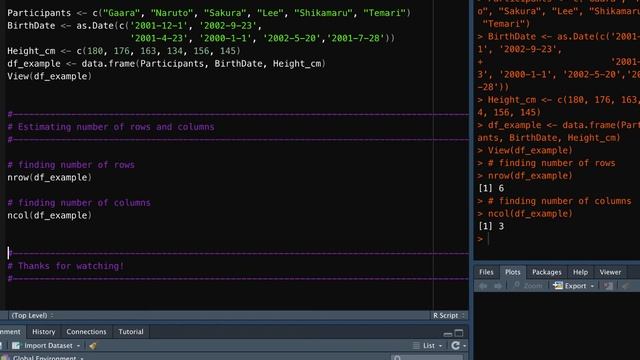The width and height of the screenshot is (640, 360).
Task: Click the Import Dataset table icon
Action: 16,346
